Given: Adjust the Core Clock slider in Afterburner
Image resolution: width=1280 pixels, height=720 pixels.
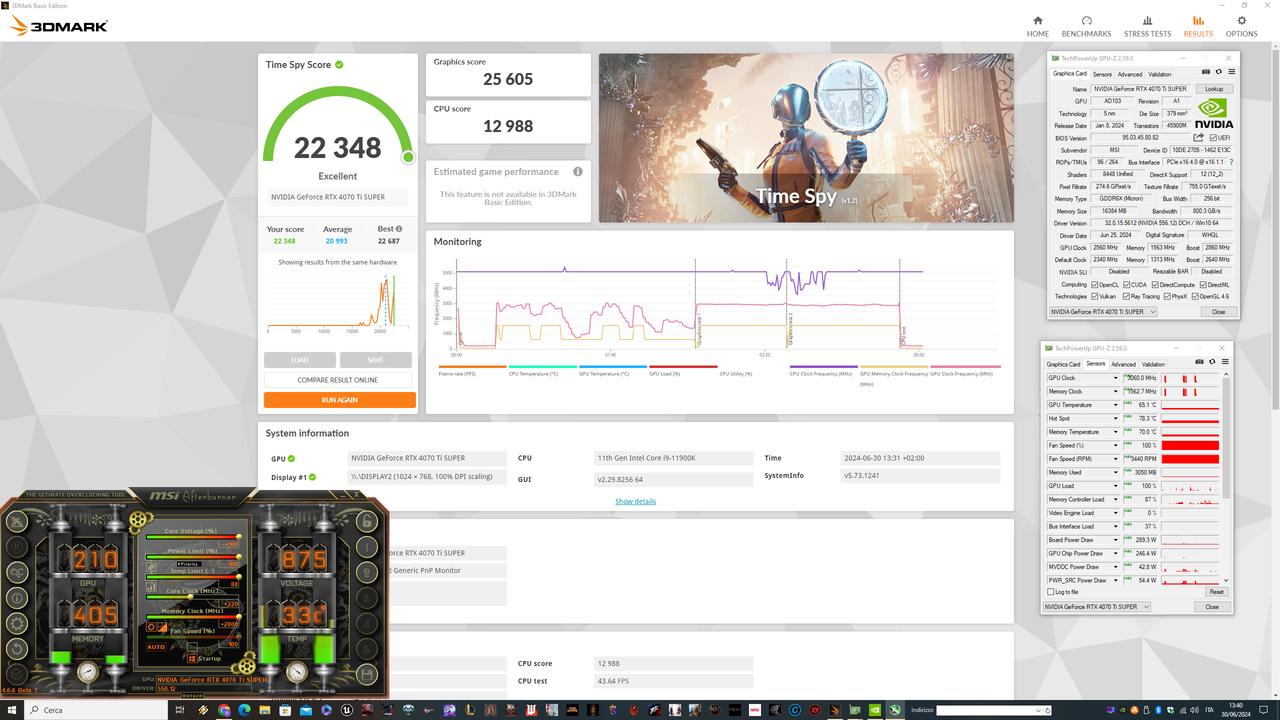Looking at the screenshot, I should coord(190,597).
